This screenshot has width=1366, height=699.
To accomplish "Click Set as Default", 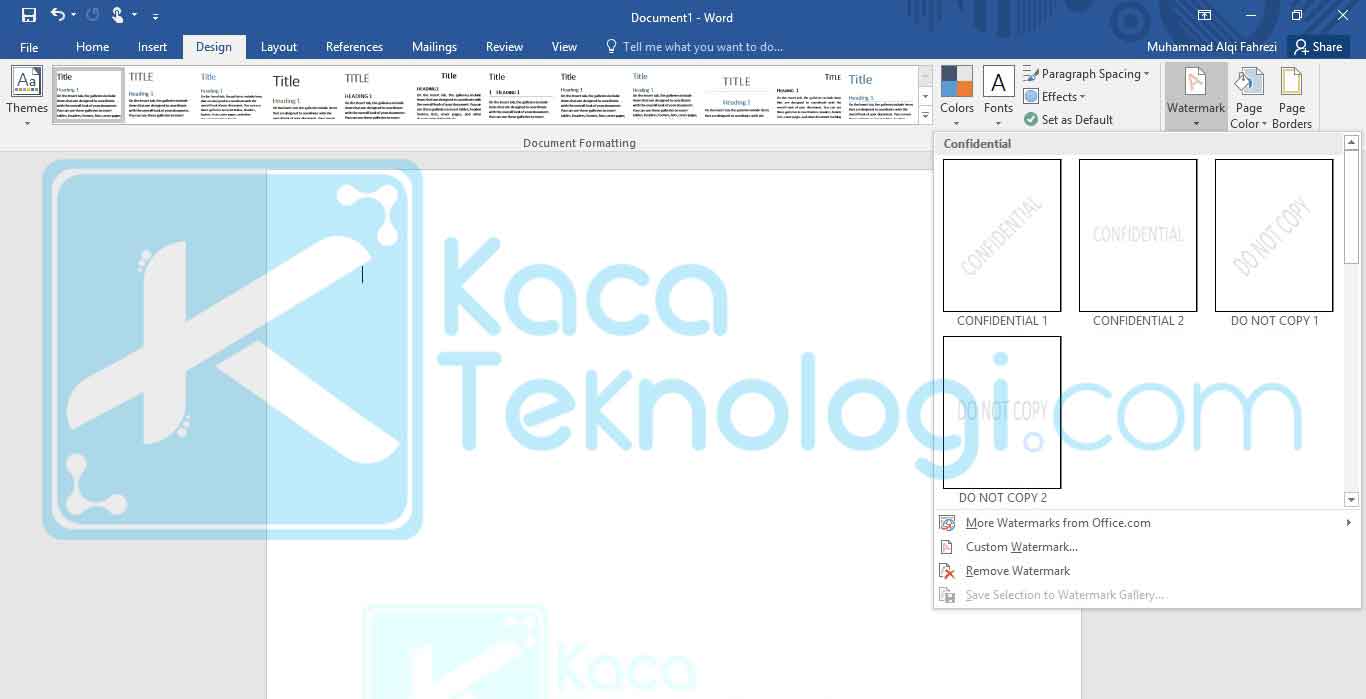I will pos(1068,119).
